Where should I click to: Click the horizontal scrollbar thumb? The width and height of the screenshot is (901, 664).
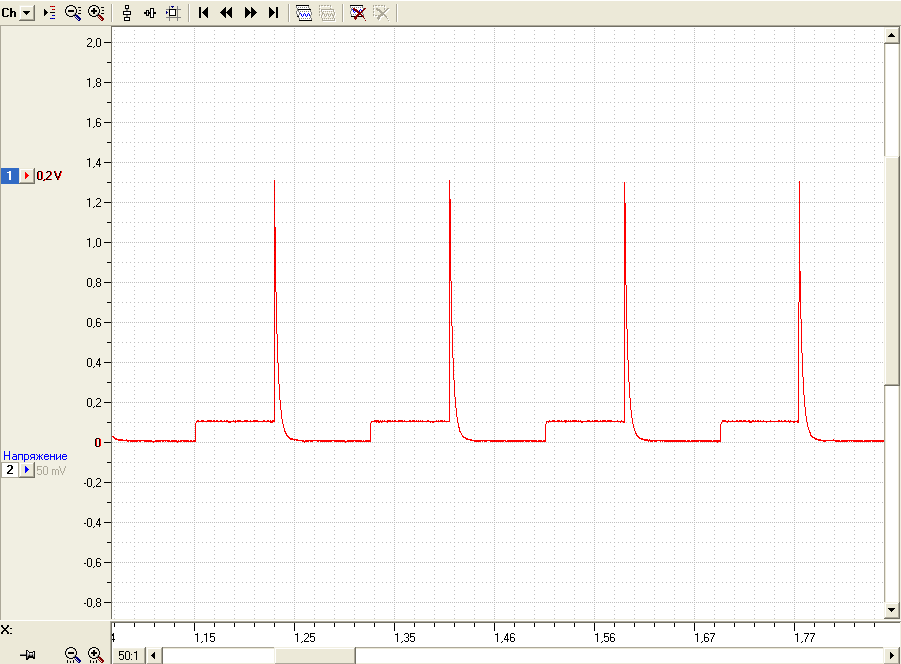[315, 655]
